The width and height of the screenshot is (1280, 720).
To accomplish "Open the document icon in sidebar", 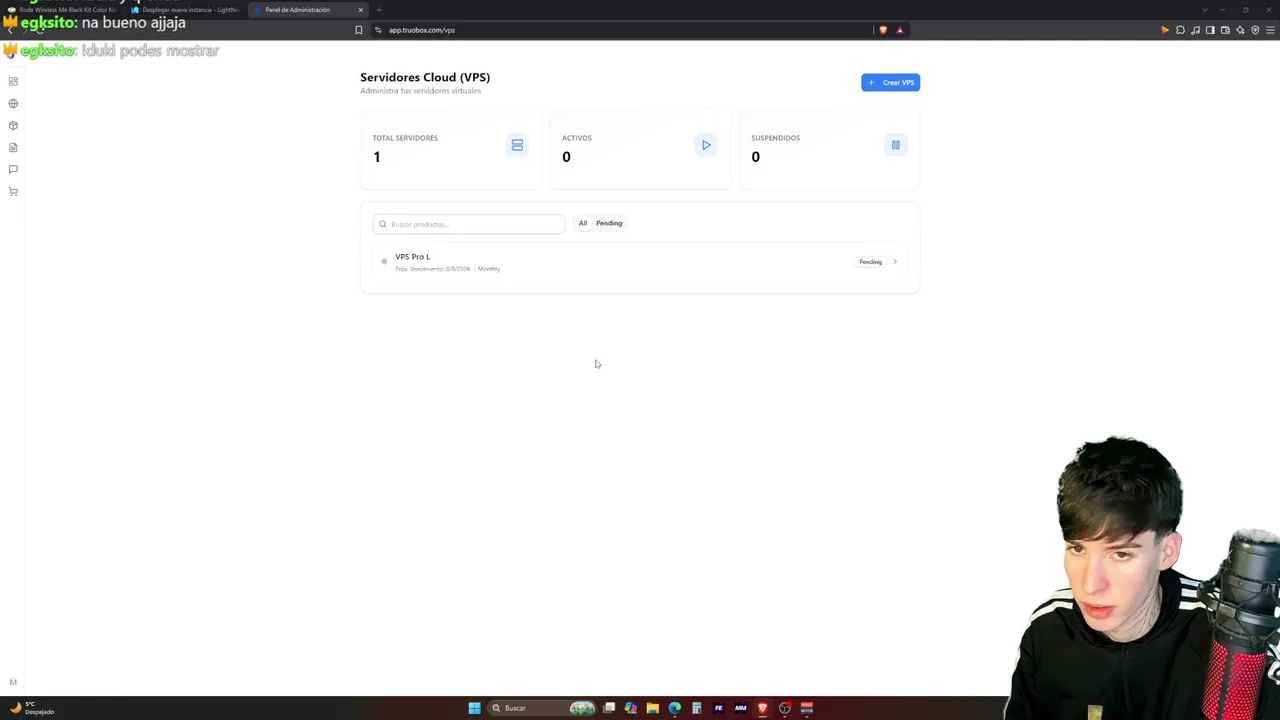I will [13, 147].
